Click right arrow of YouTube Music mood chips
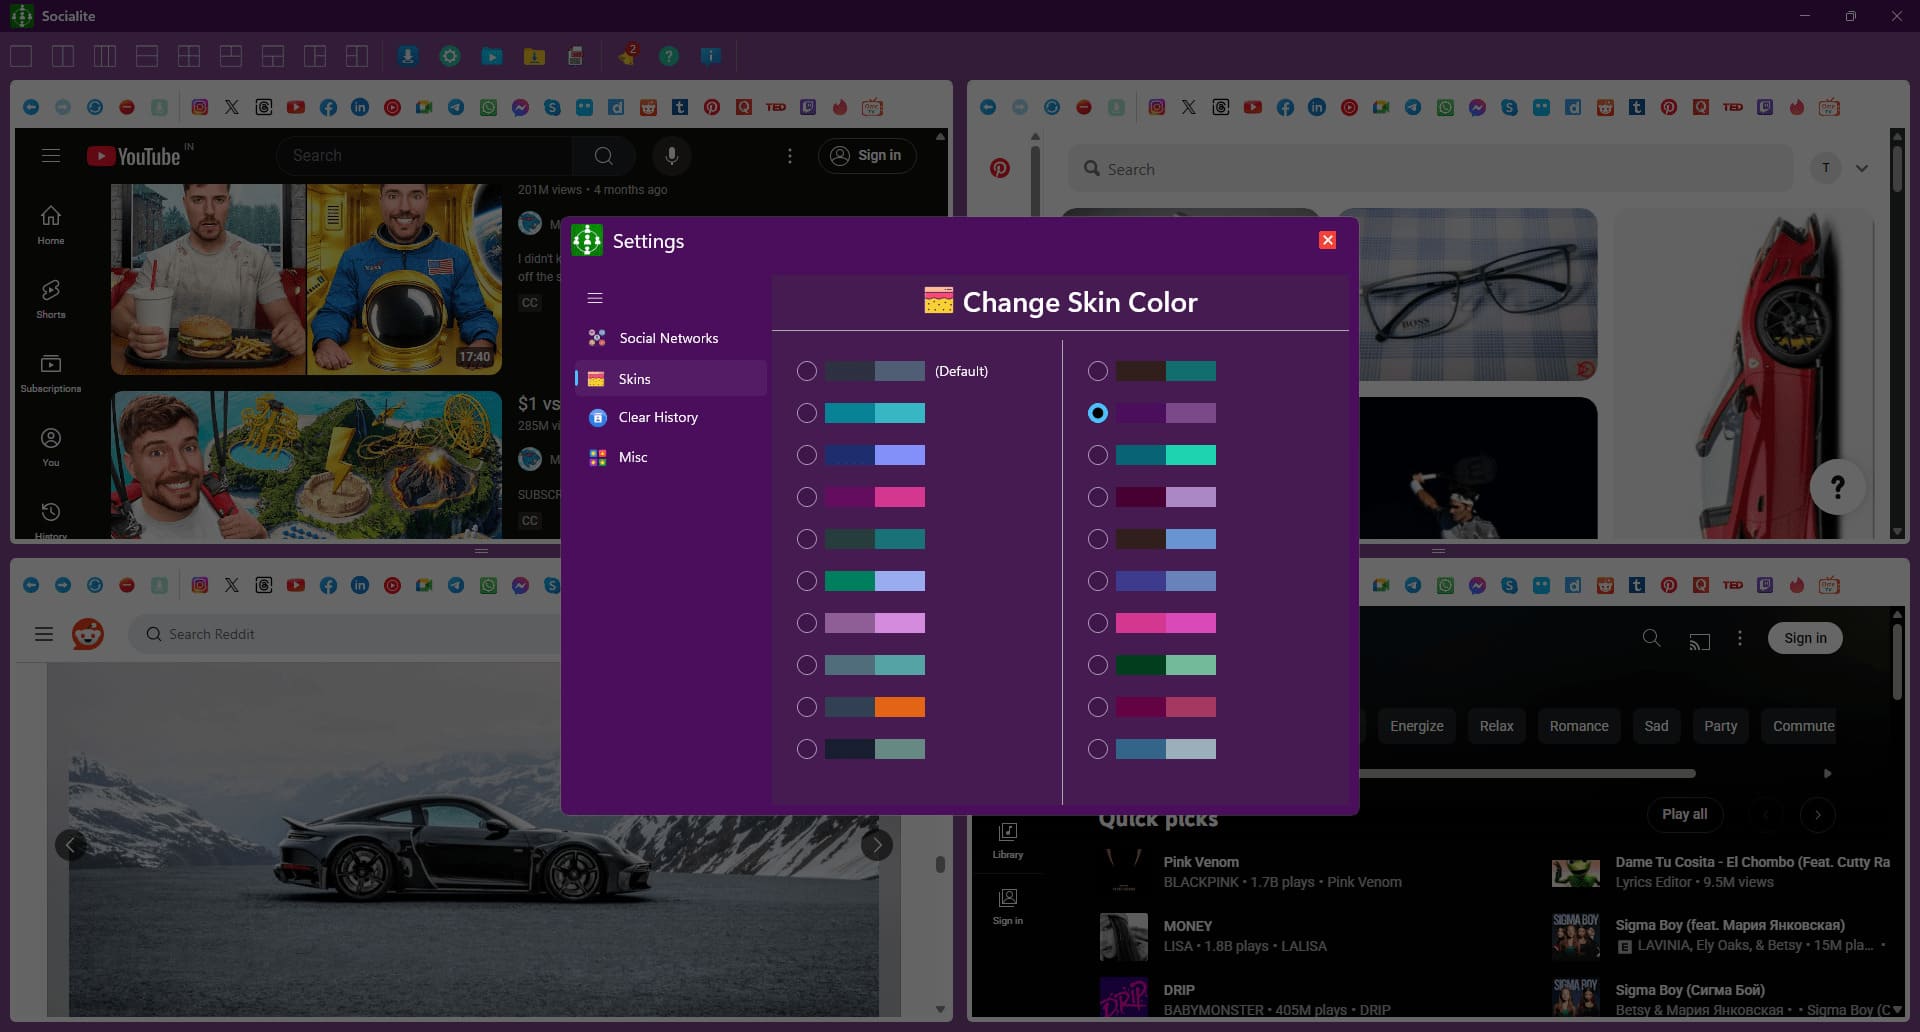1920x1032 pixels. [x=1828, y=773]
